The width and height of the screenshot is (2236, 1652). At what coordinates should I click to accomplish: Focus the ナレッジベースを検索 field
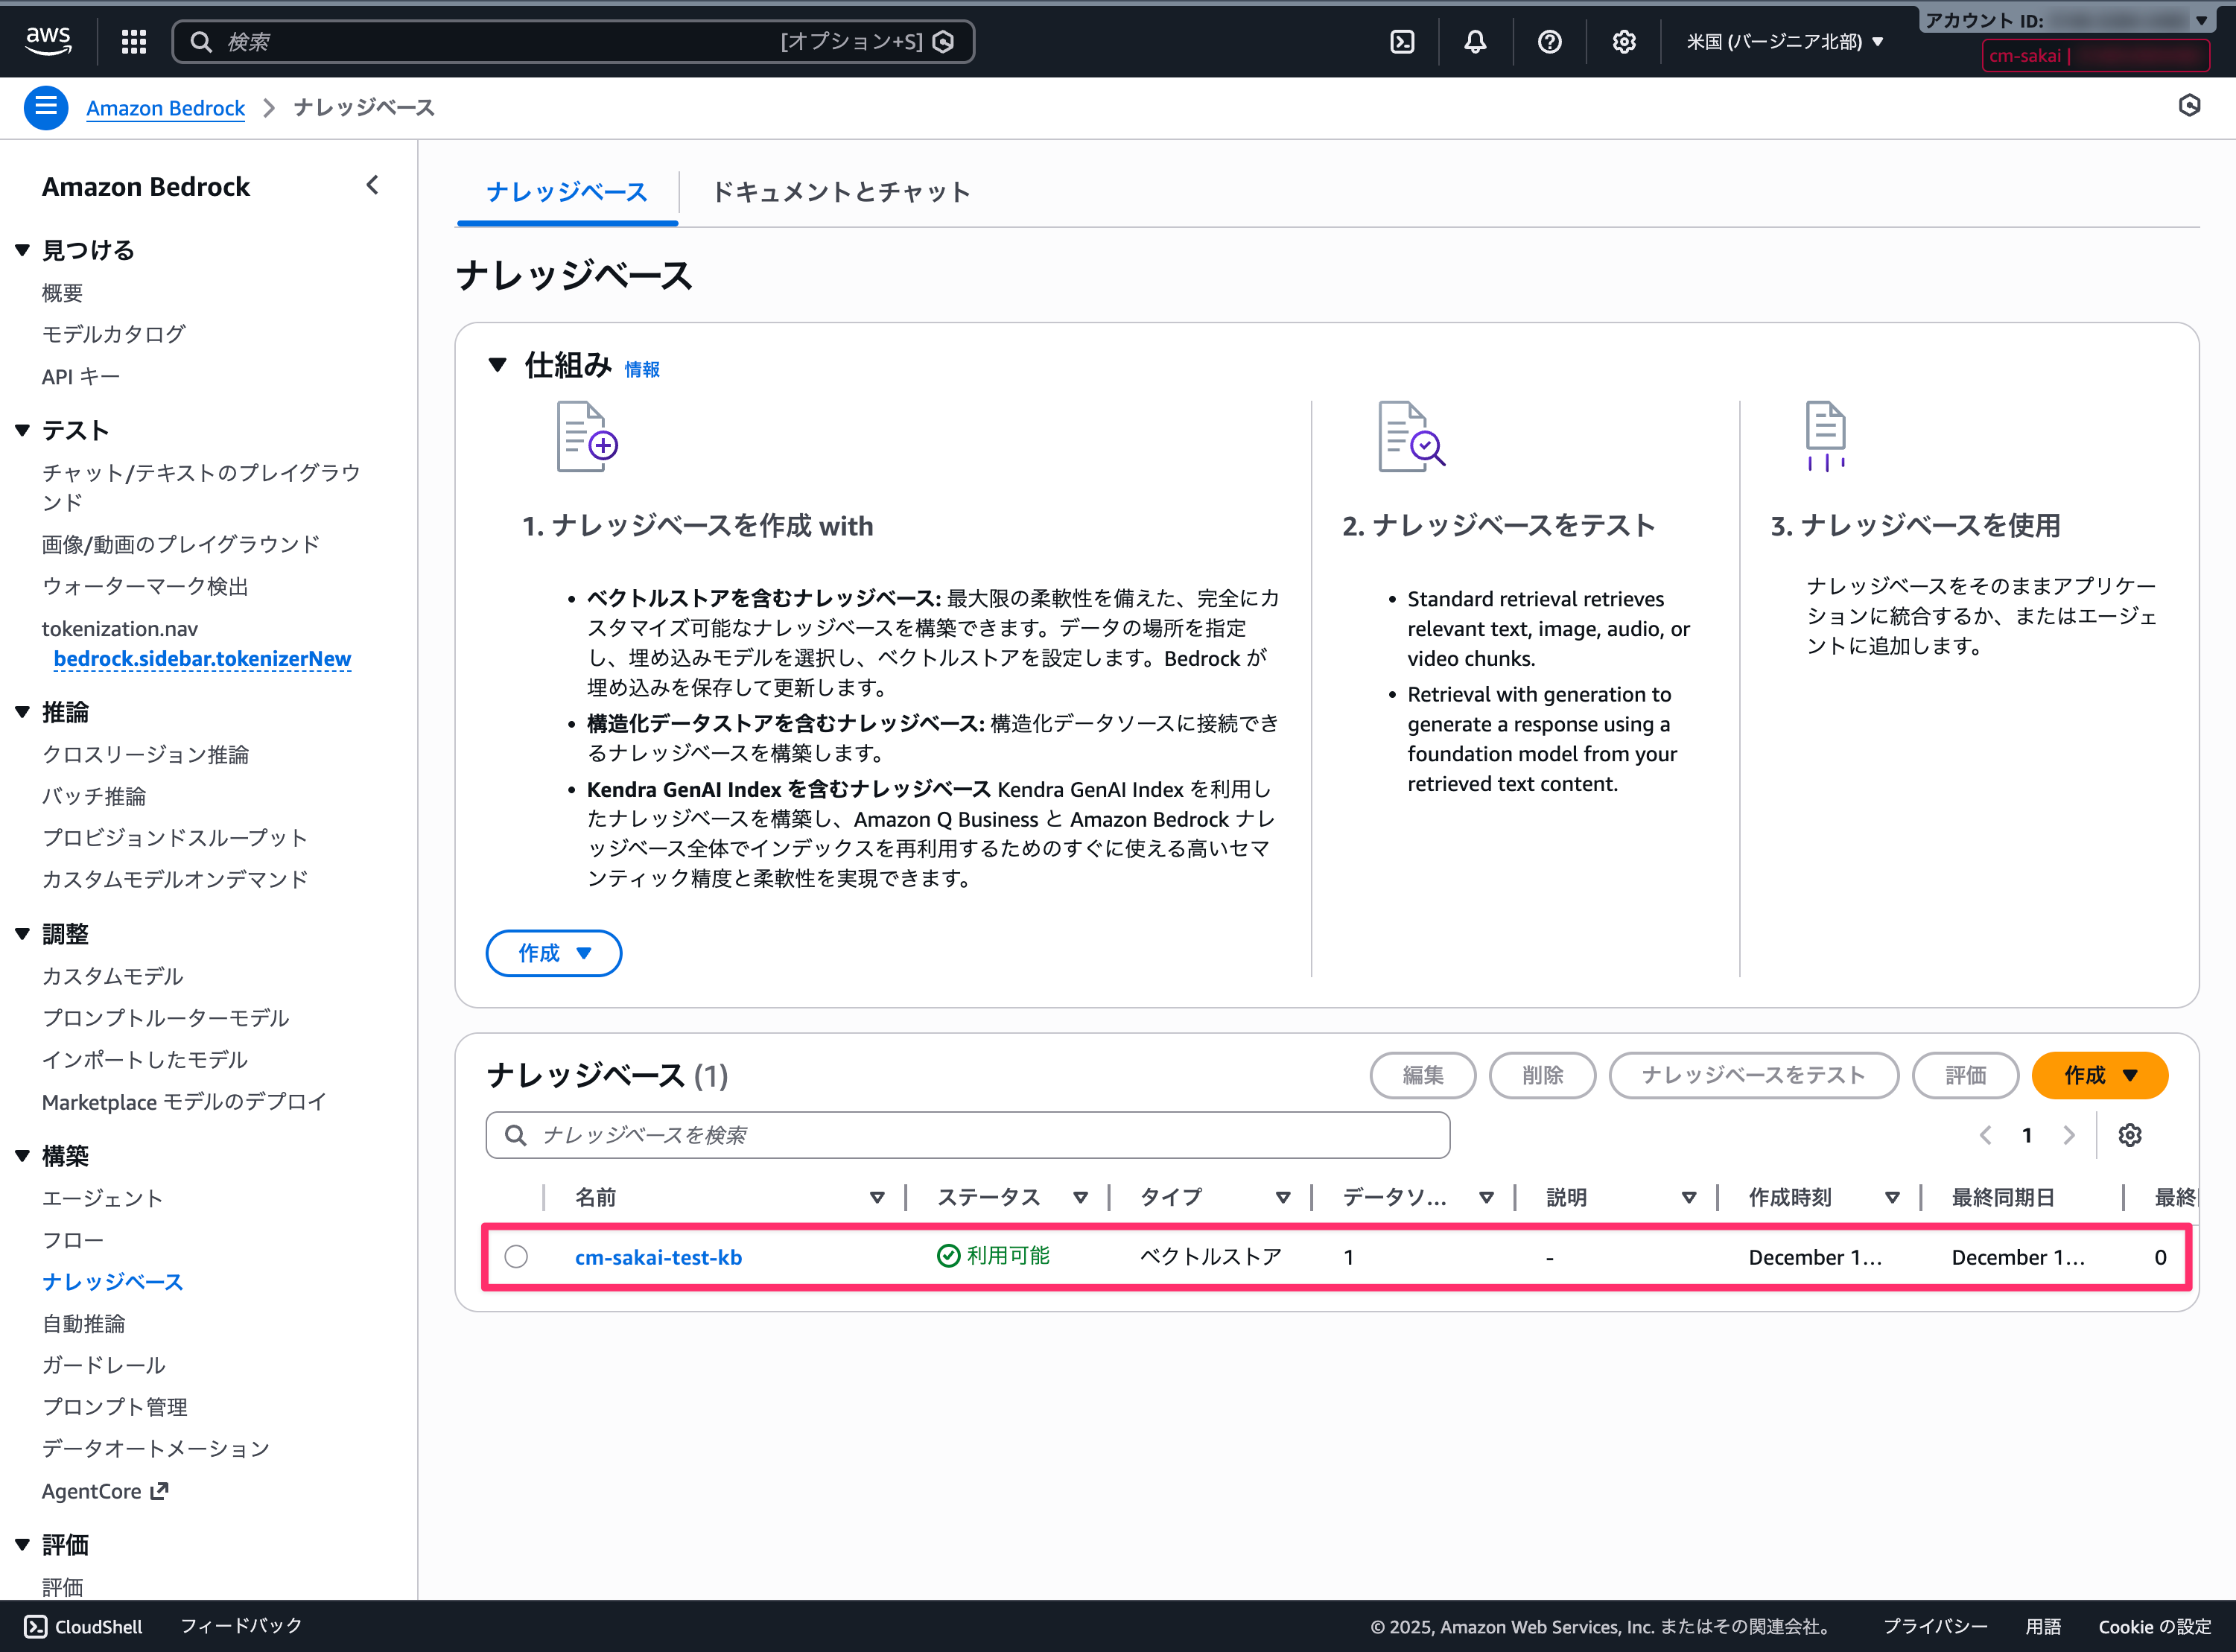(967, 1135)
